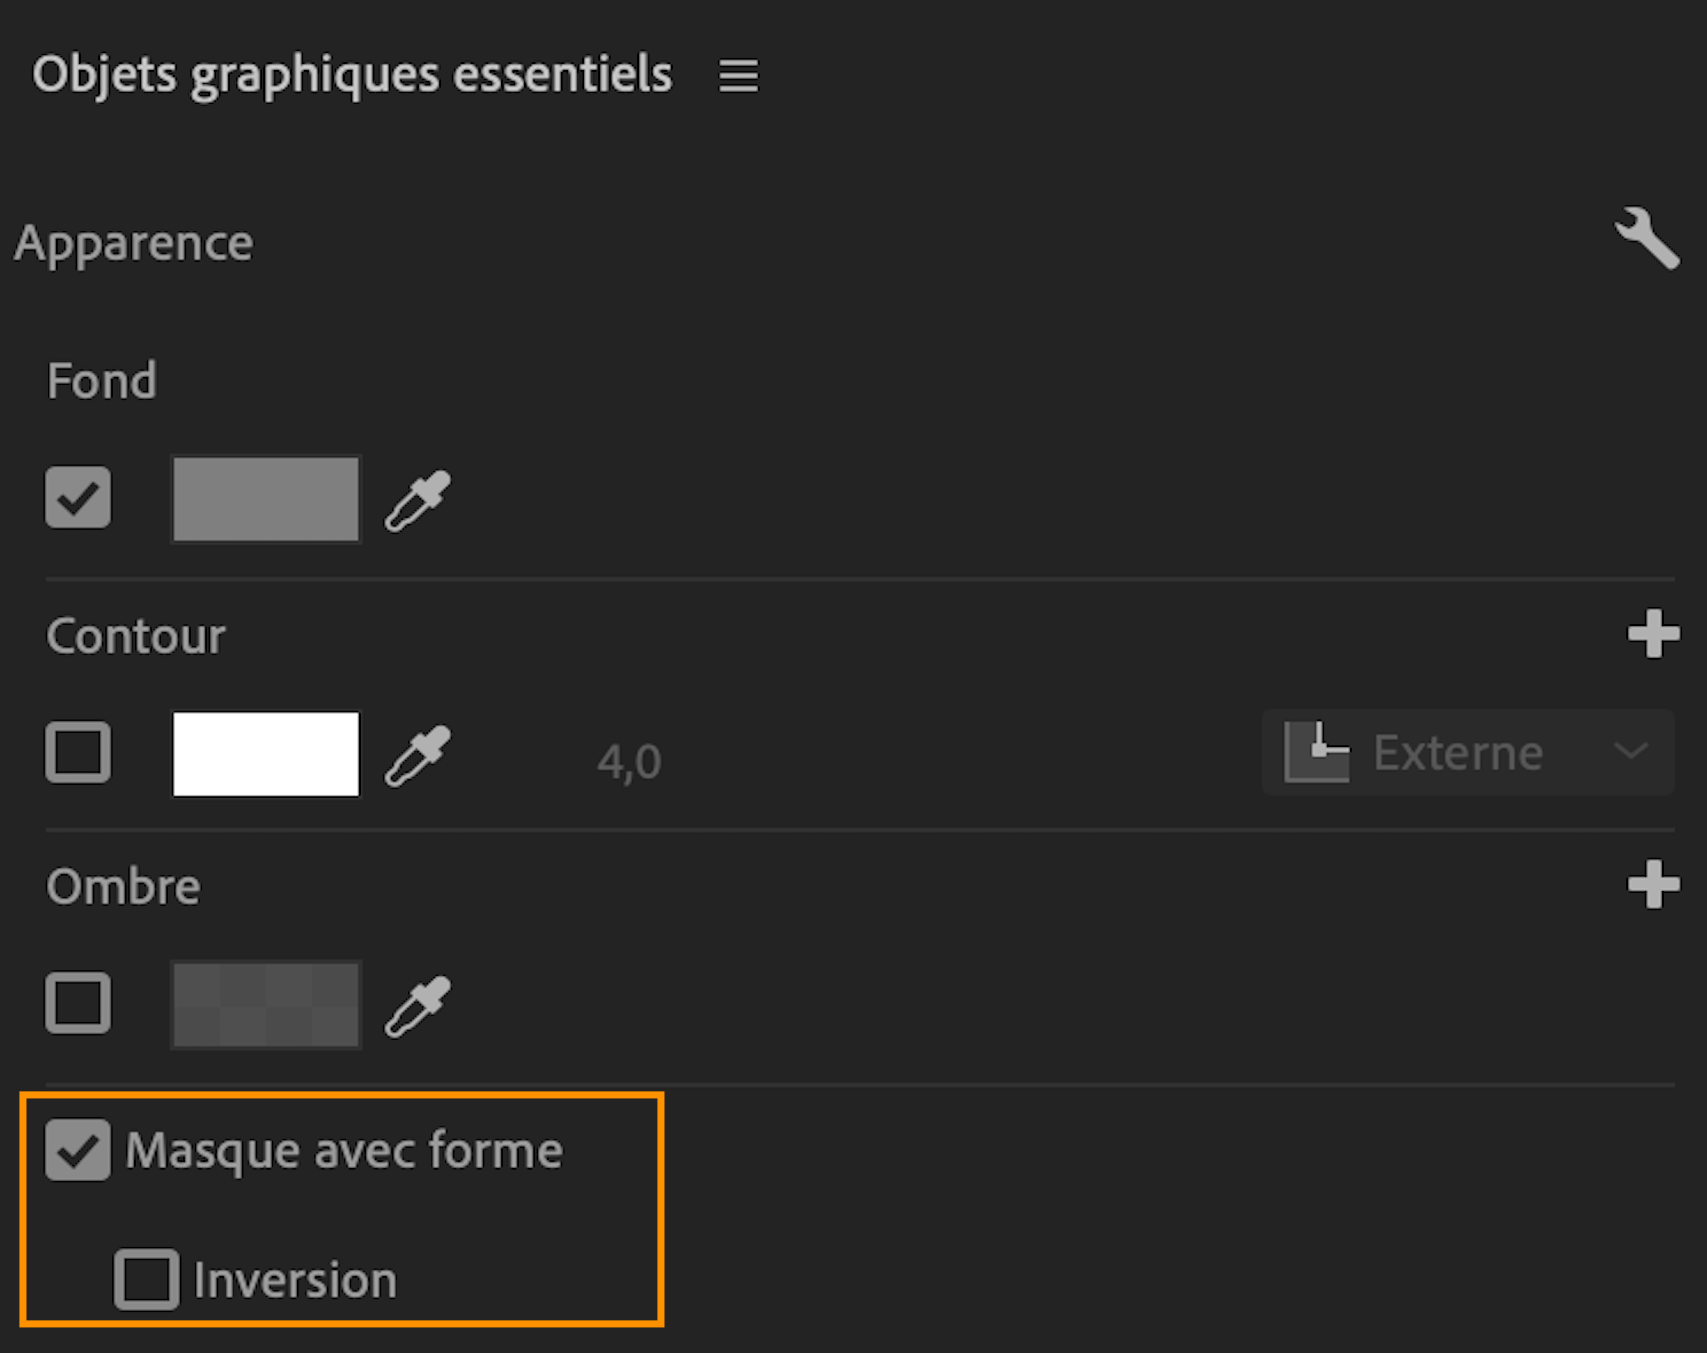
Task: Open the Objets graphiques essentiels panel menu
Action: [738, 75]
